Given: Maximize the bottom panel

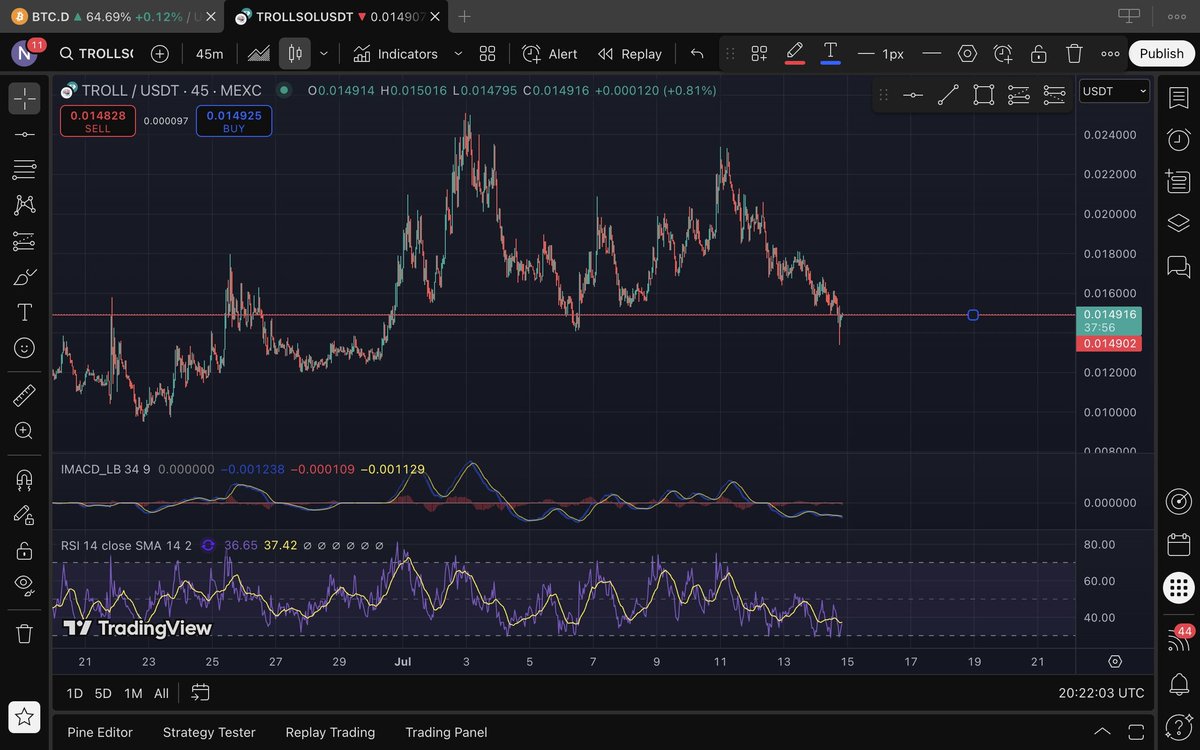Looking at the screenshot, I should pos(1135,731).
